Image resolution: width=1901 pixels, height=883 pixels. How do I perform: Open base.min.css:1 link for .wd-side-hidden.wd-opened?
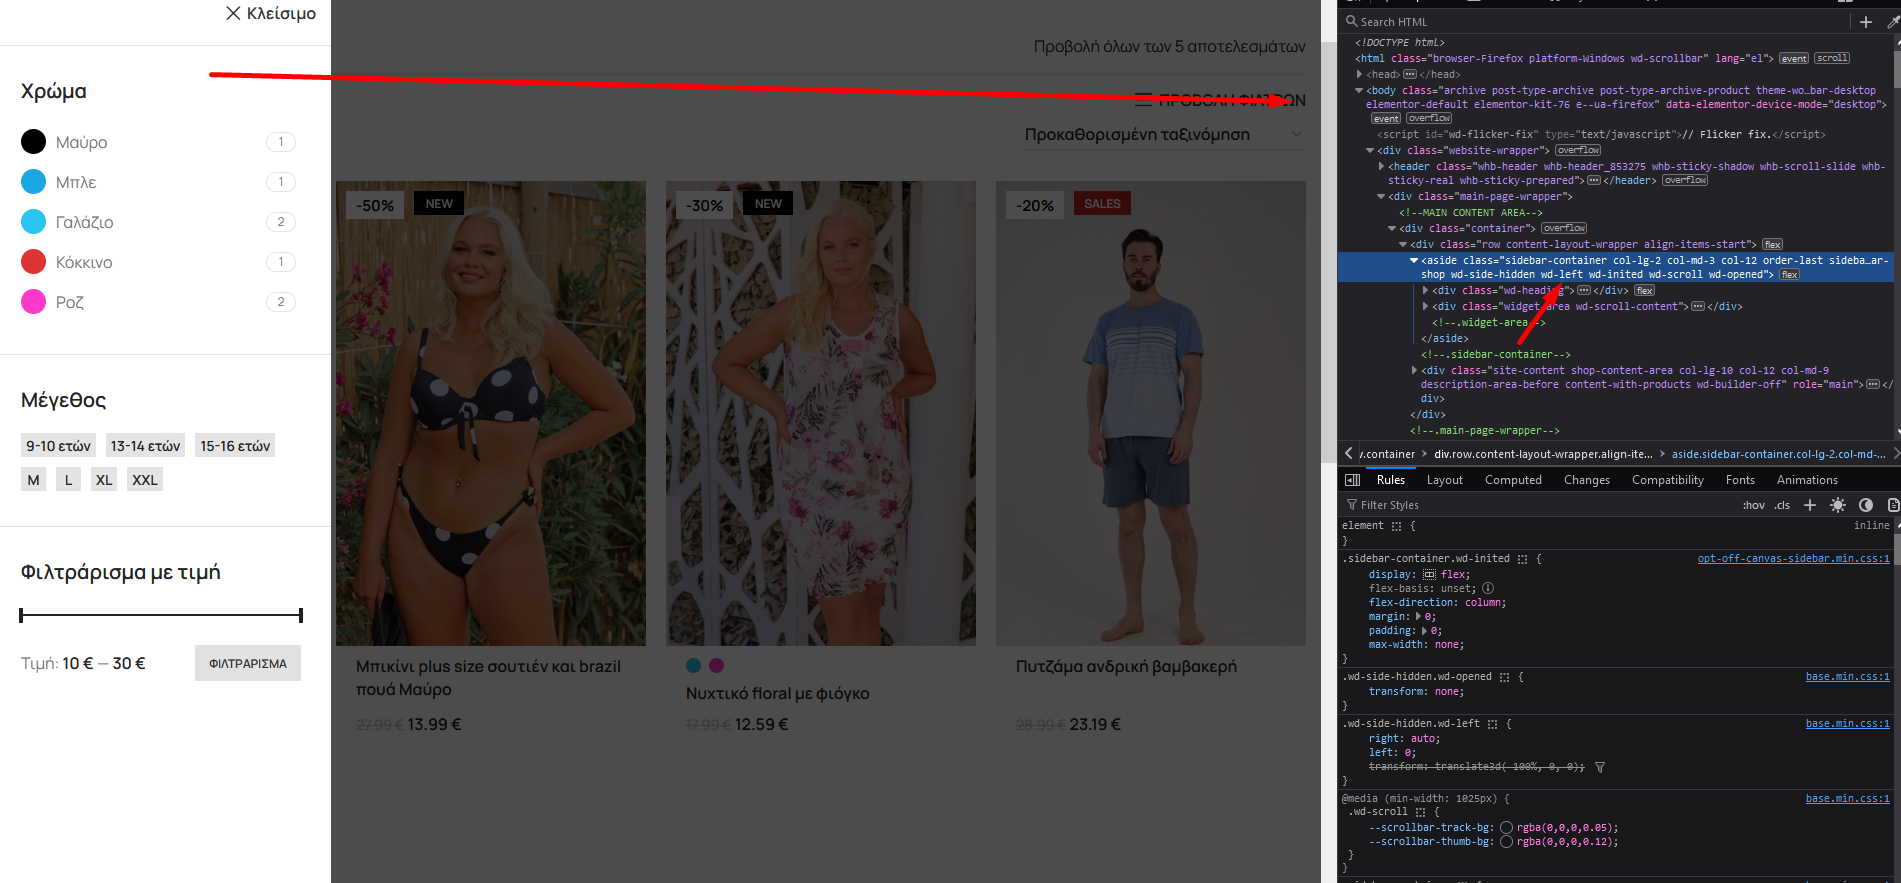(1847, 677)
